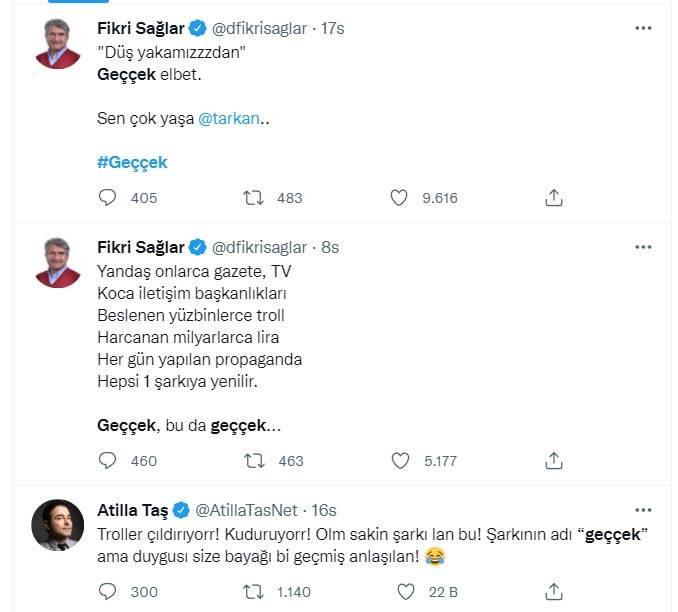The image size is (678, 612).
Task: Open the #Geççek hashtag
Action: pos(132,162)
